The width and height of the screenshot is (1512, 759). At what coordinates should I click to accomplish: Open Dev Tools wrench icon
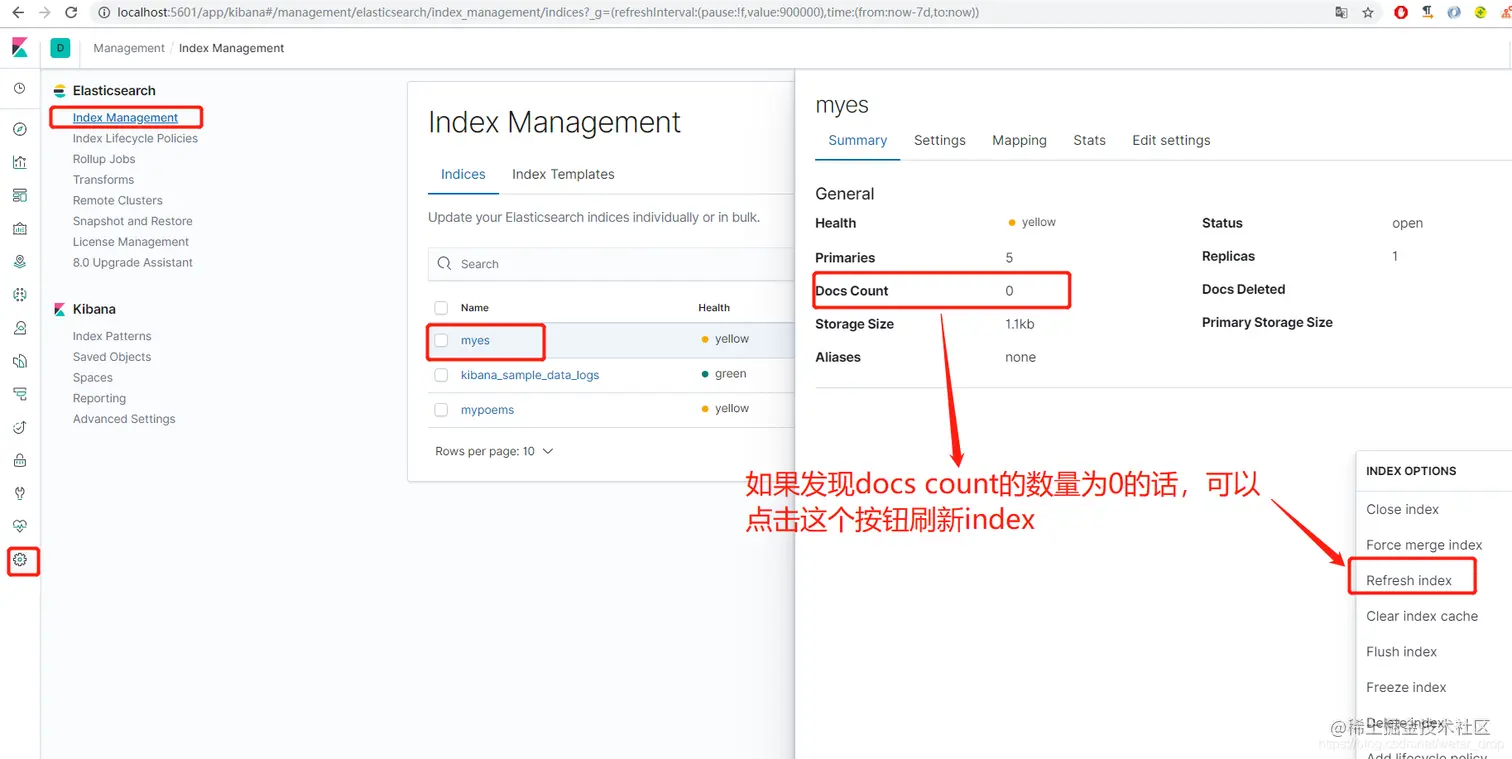coord(19,493)
